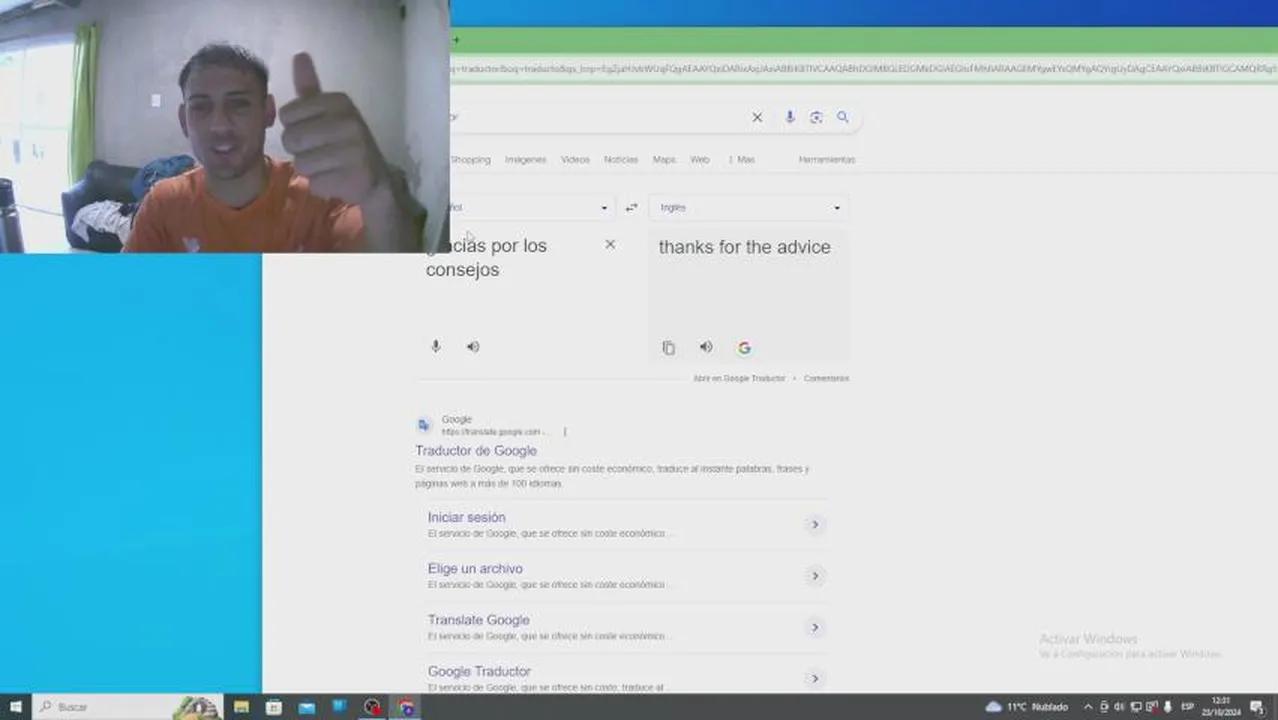This screenshot has height=720, width=1278.
Task: Switch to the Videos tab
Action: (575, 160)
